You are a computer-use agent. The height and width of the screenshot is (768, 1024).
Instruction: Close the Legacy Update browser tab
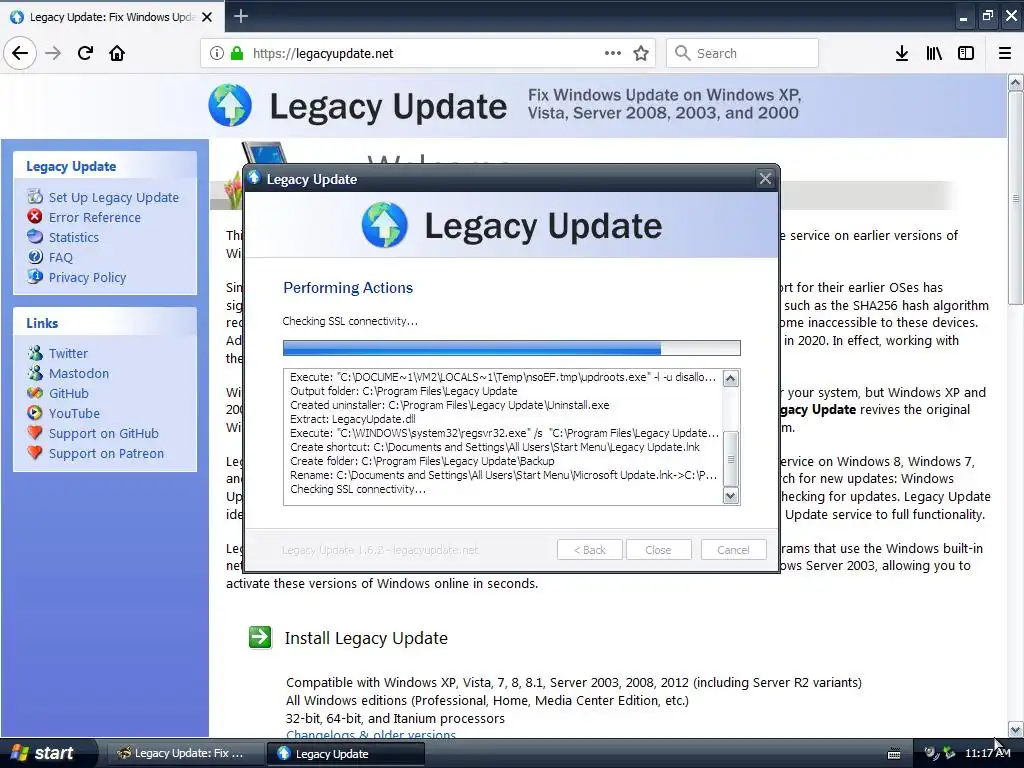click(207, 17)
